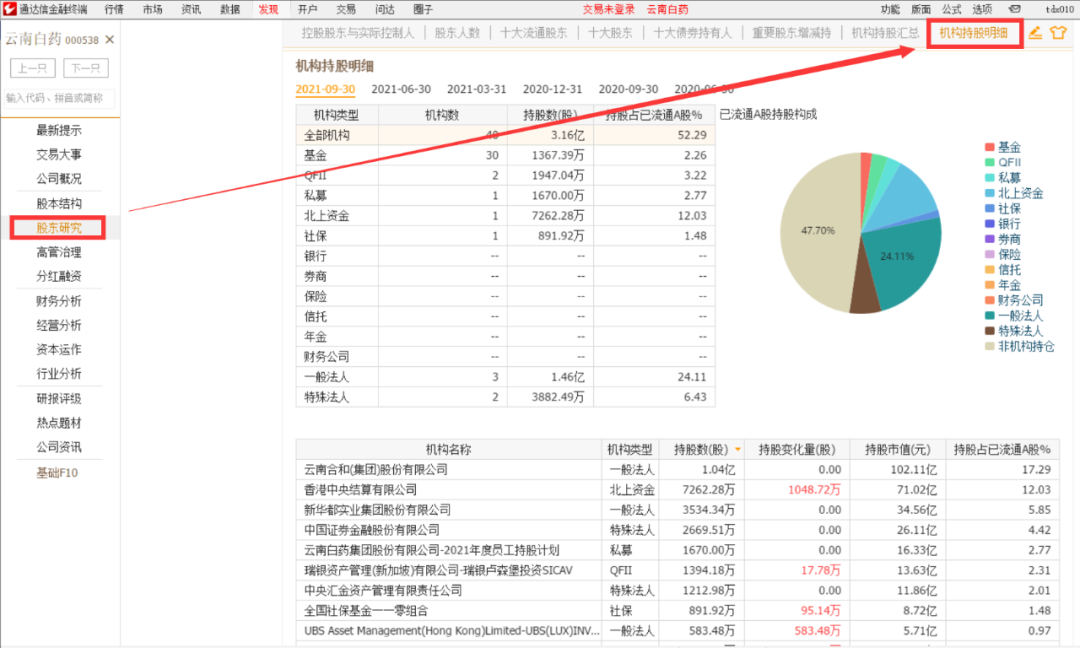Viewport: 1080px width, 648px height.
Task: Focus the 输入代码、拼音或简称 search field
Action: pyautogui.click(x=59, y=98)
